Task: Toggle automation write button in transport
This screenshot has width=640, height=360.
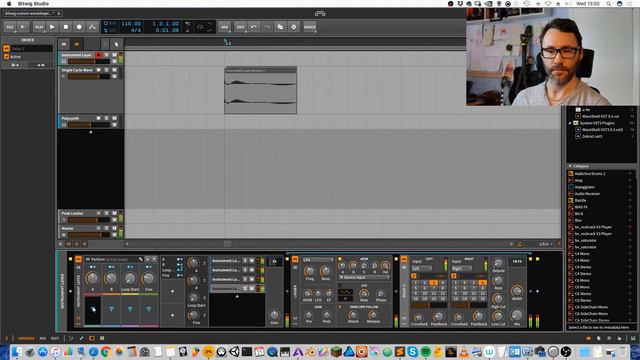Action: [x=93, y=27]
